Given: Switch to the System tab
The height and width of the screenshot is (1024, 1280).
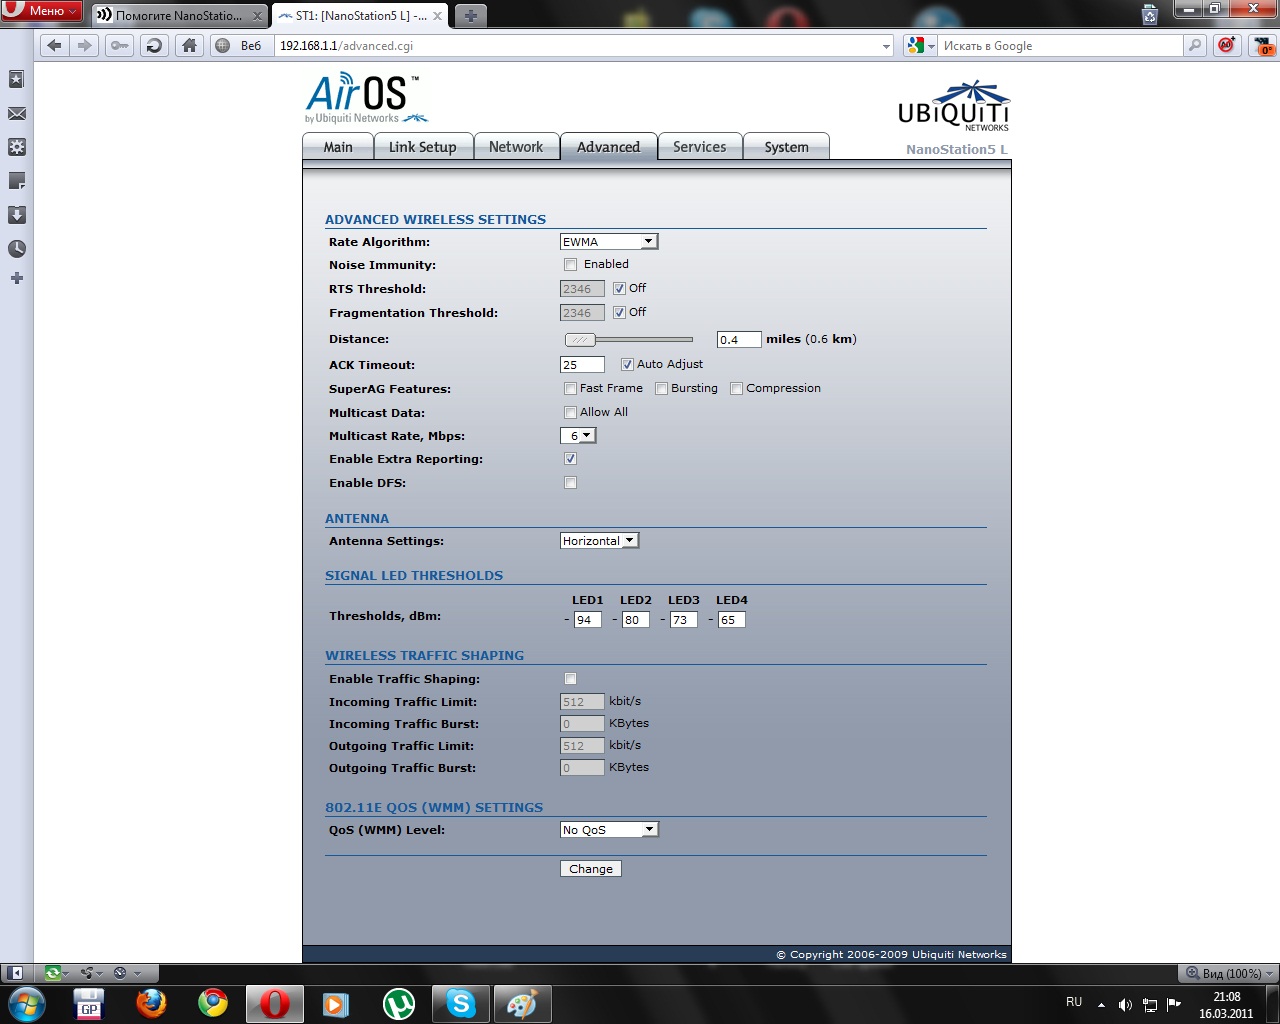Looking at the screenshot, I should (787, 147).
